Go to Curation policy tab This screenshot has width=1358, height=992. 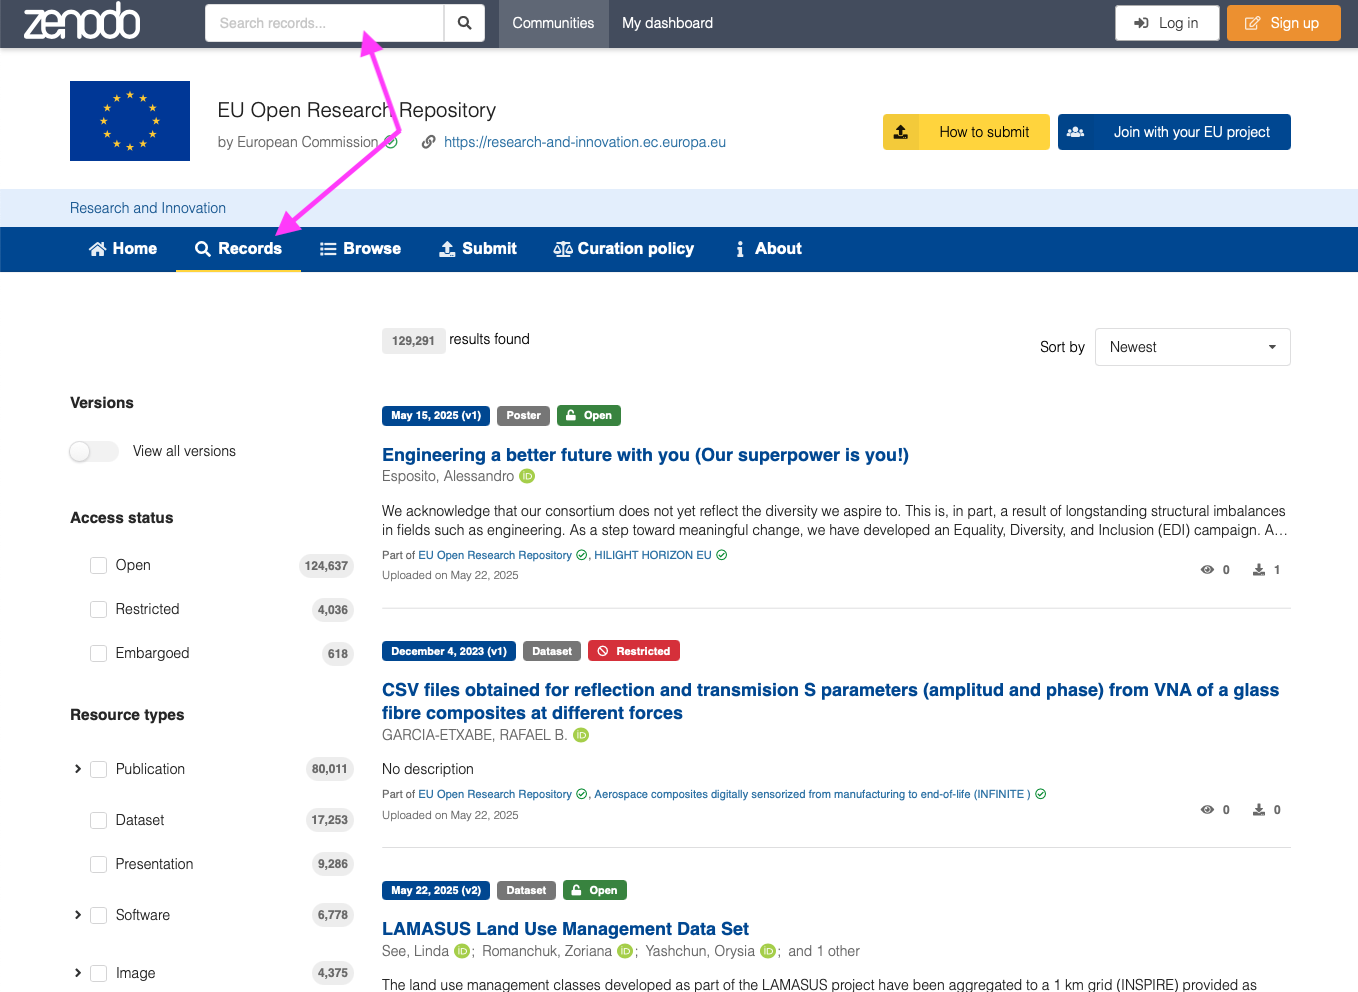click(x=624, y=249)
